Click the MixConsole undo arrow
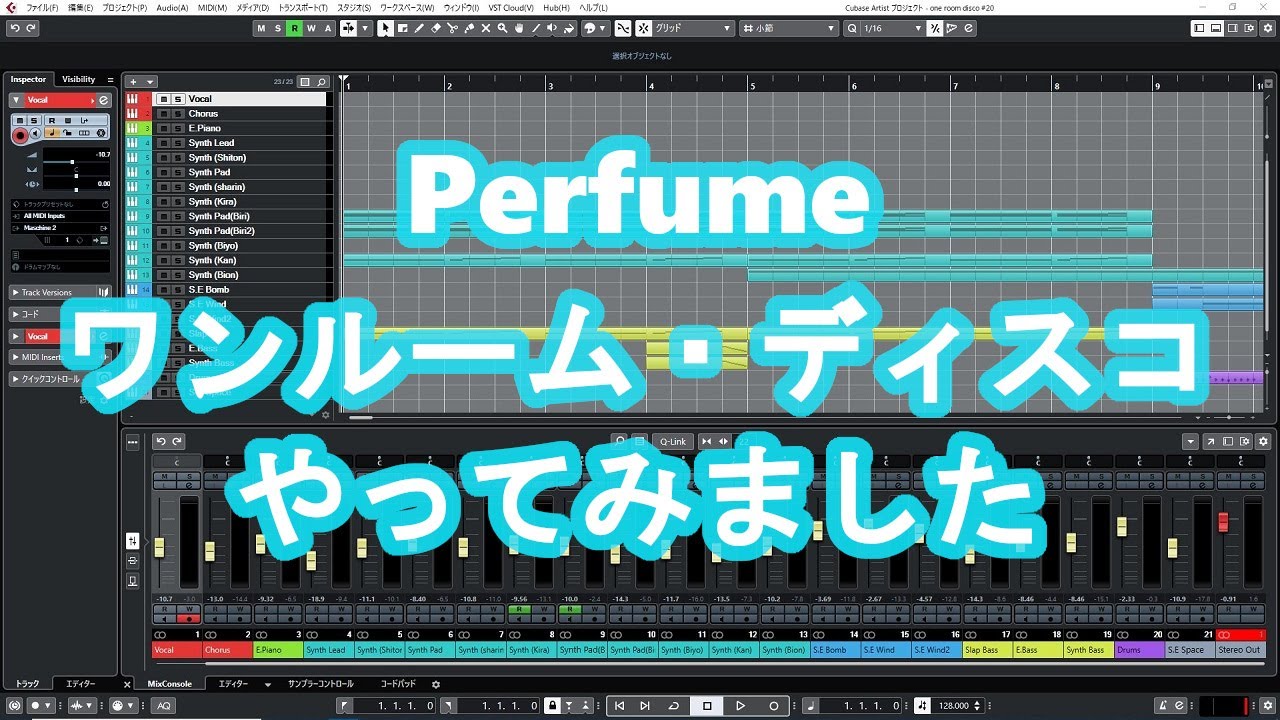Image resolution: width=1280 pixels, height=720 pixels. (160, 441)
